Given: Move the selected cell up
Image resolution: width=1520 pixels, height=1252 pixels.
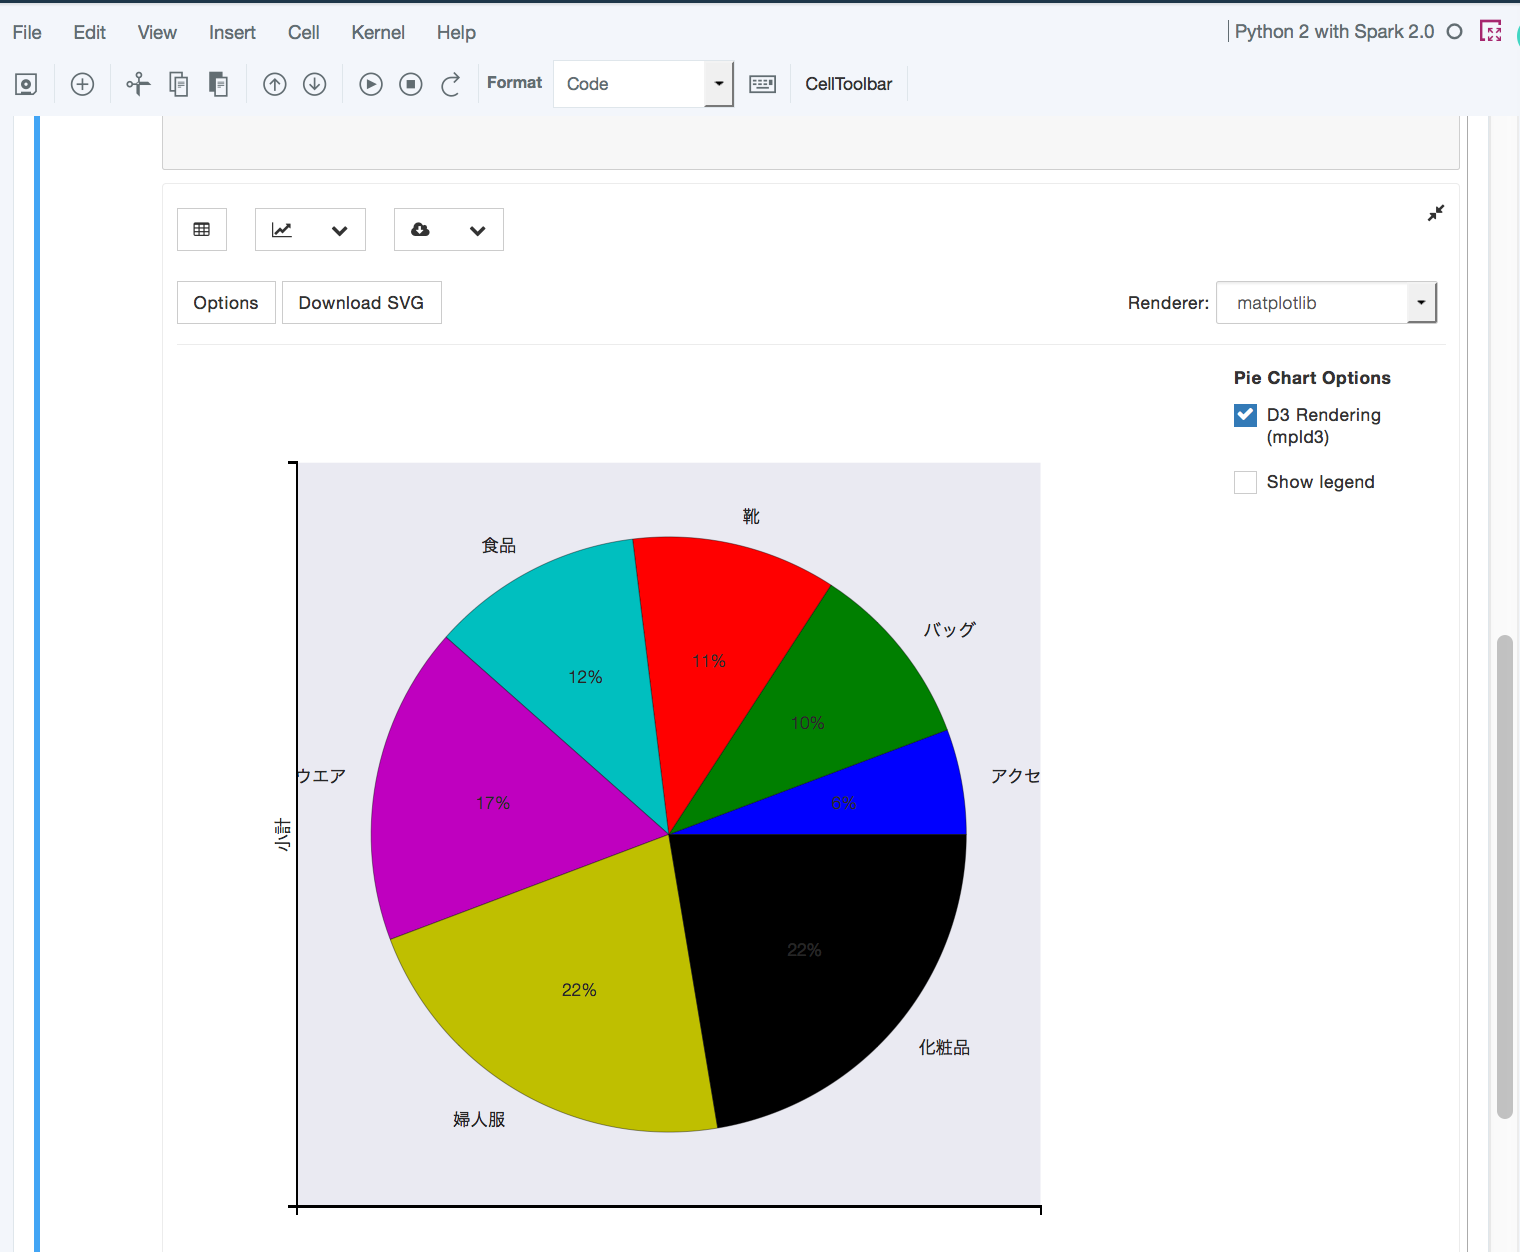Looking at the screenshot, I should pos(274,83).
